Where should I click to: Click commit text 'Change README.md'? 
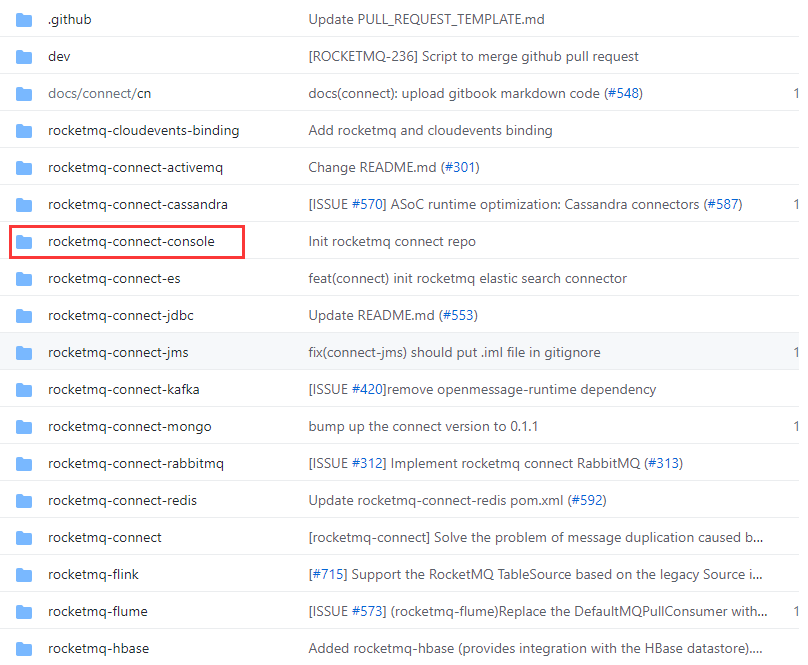pos(372,168)
